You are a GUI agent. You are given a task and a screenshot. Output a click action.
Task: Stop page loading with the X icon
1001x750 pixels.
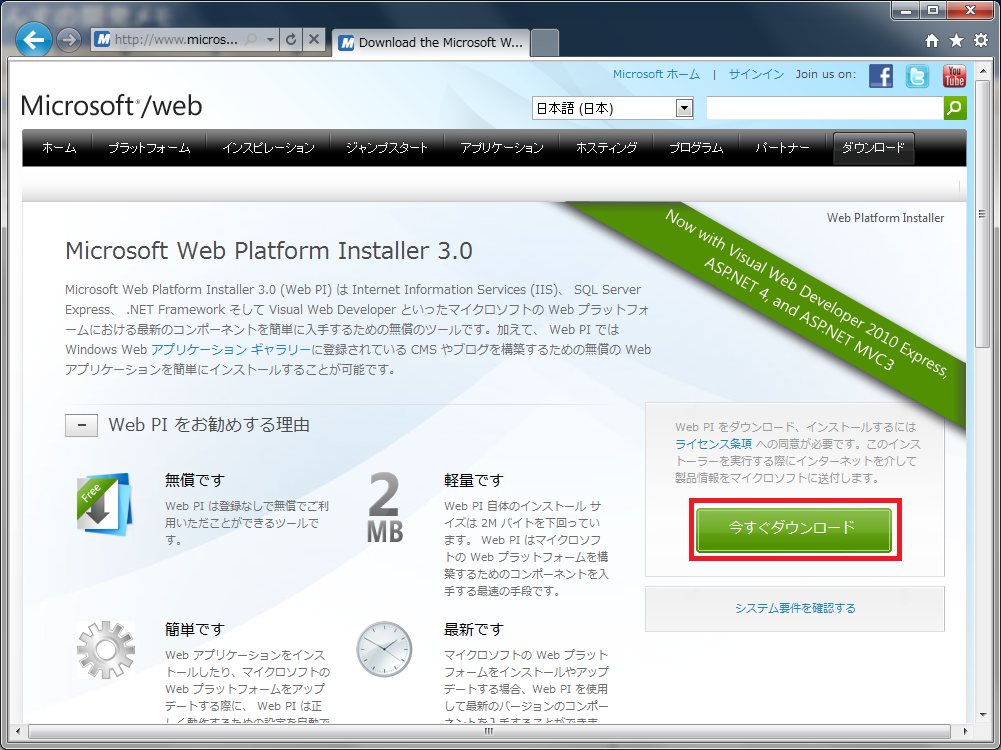pos(311,41)
